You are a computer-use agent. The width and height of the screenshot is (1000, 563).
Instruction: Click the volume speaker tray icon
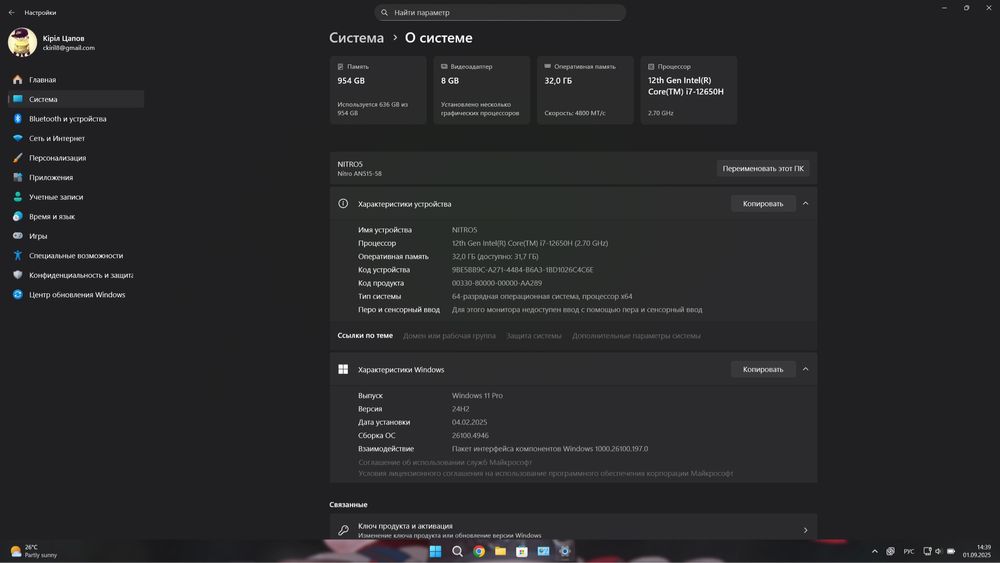938,551
